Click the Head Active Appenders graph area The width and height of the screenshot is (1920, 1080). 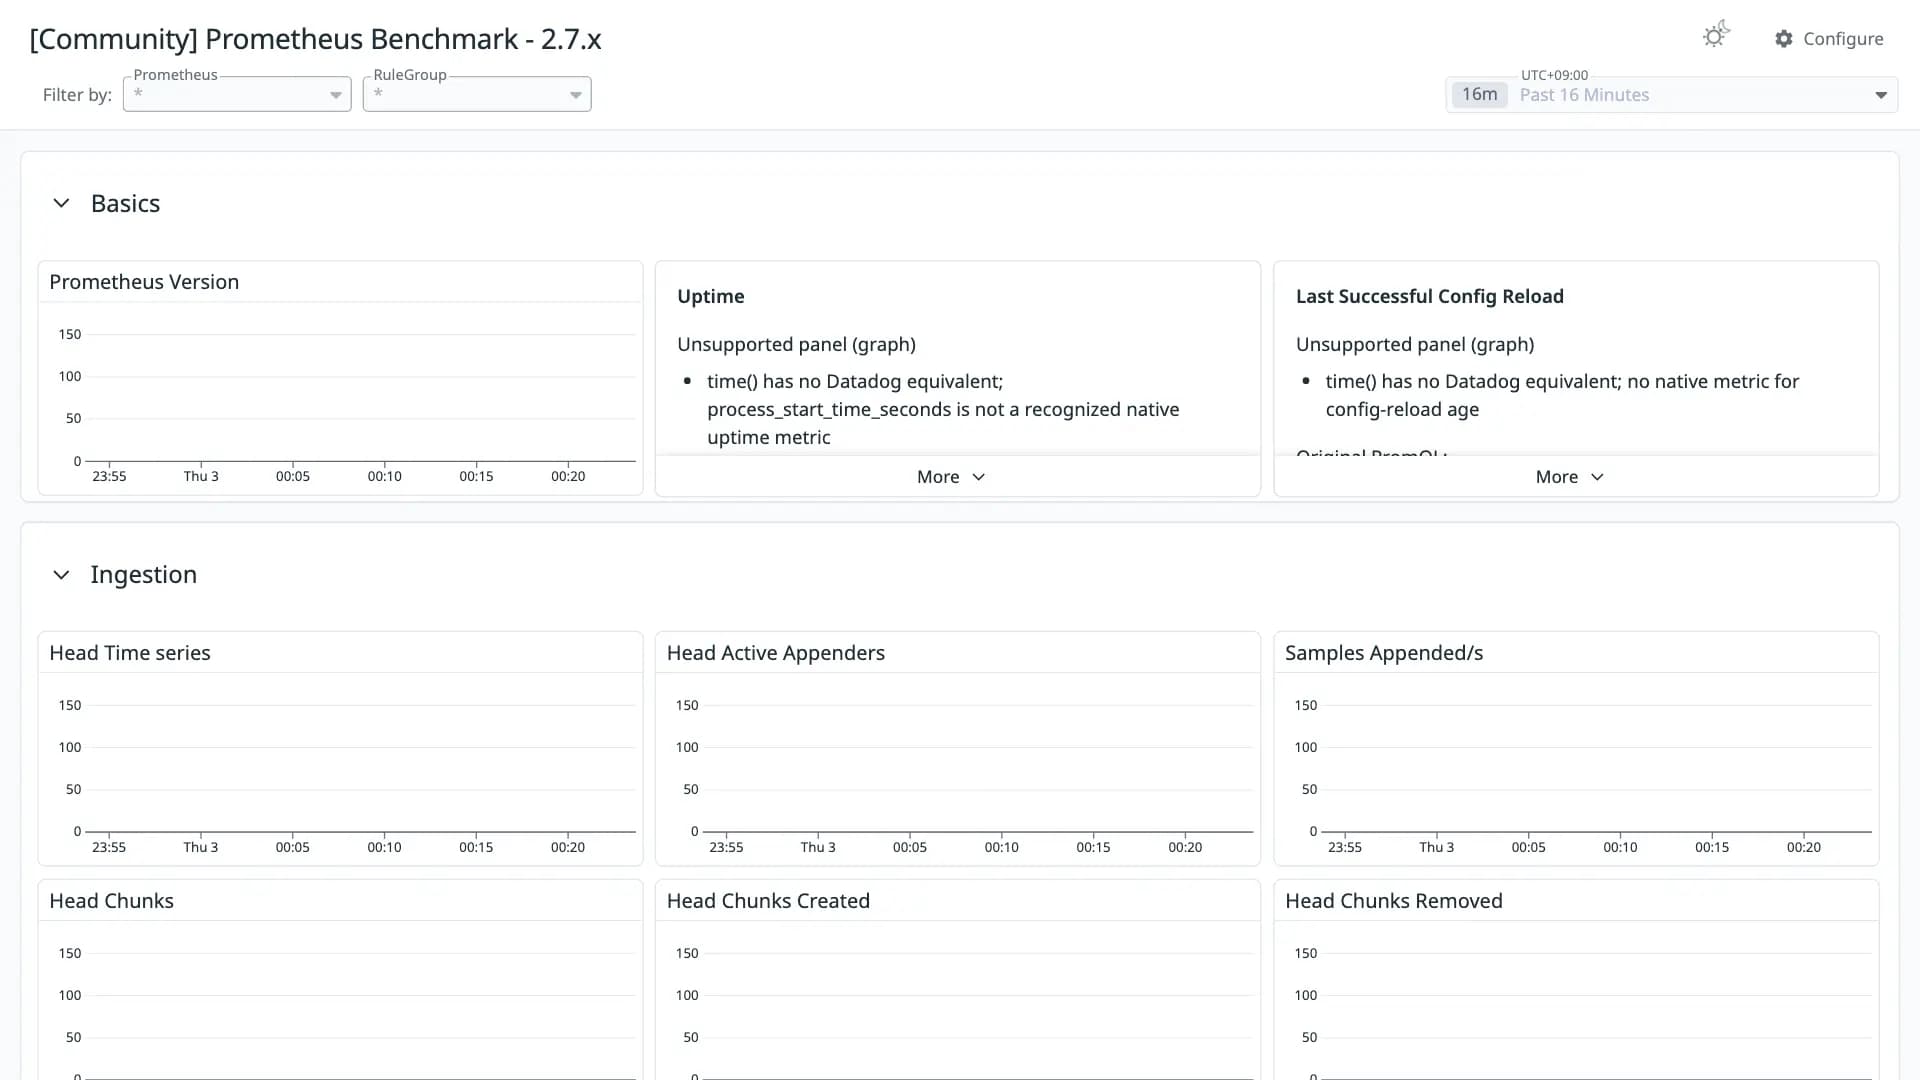(957, 768)
